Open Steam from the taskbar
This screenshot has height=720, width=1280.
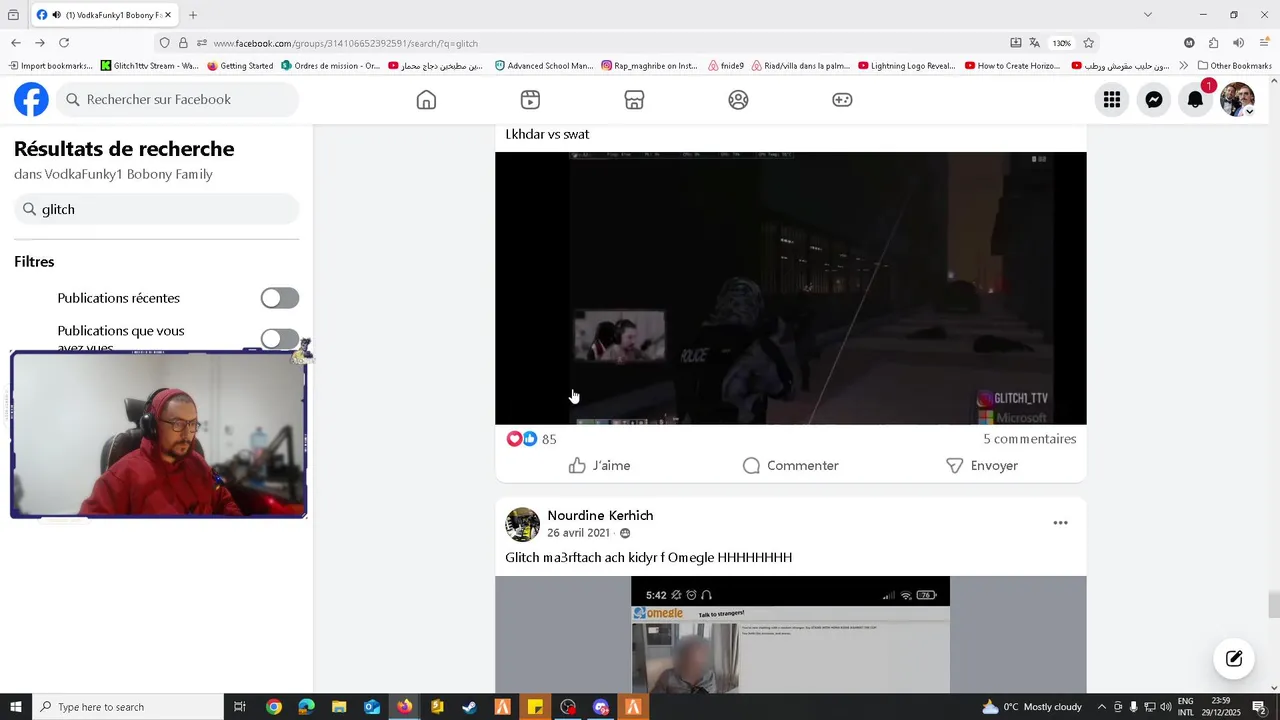point(469,707)
